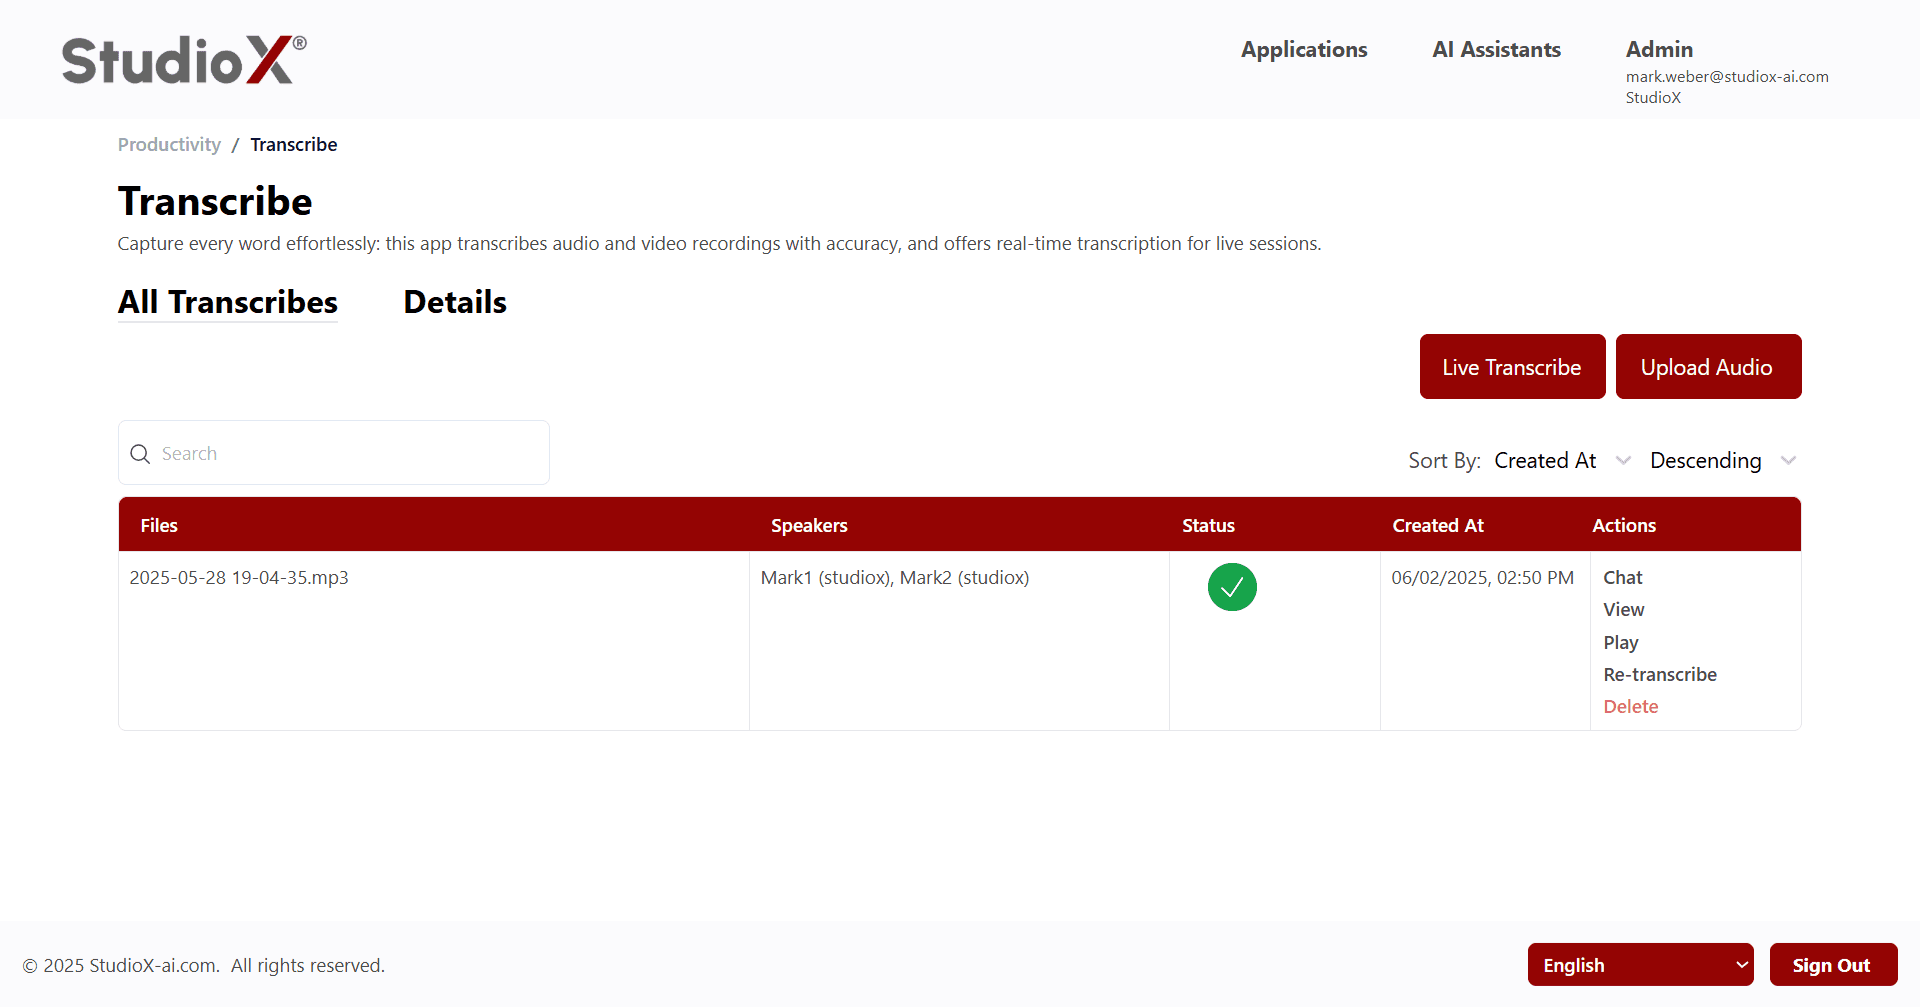
Task: Select the All Transcribes tab
Action: click(x=227, y=302)
